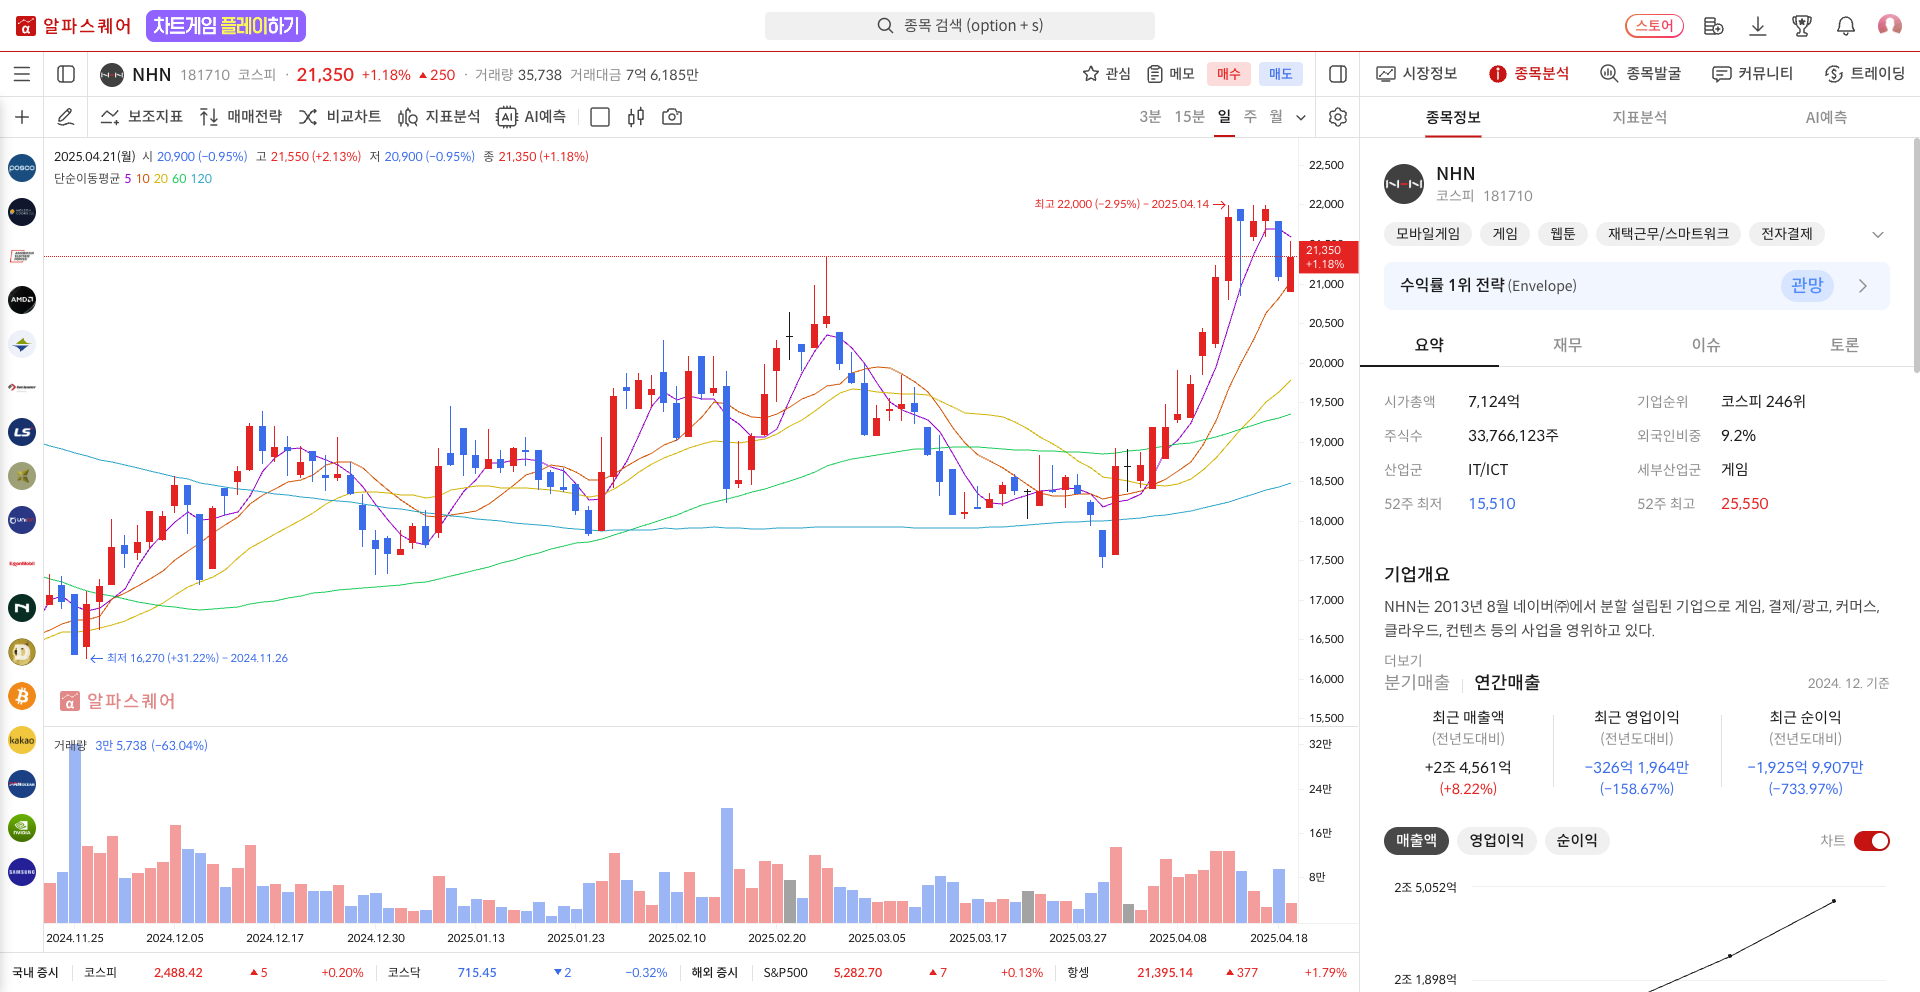Open the store 스토어 button

1654,26
